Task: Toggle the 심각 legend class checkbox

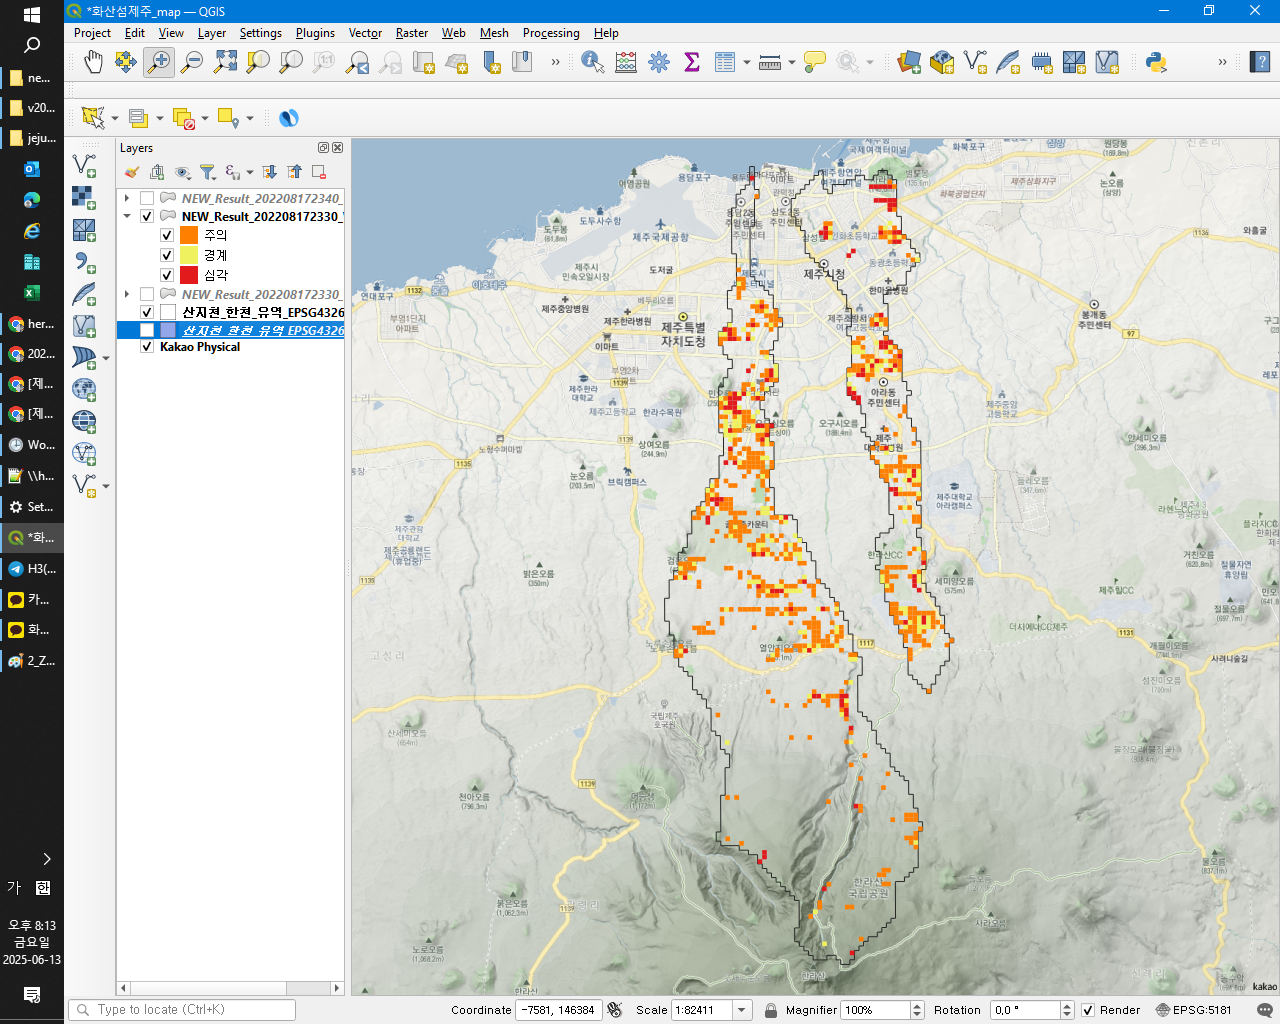Action: (x=167, y=275)
